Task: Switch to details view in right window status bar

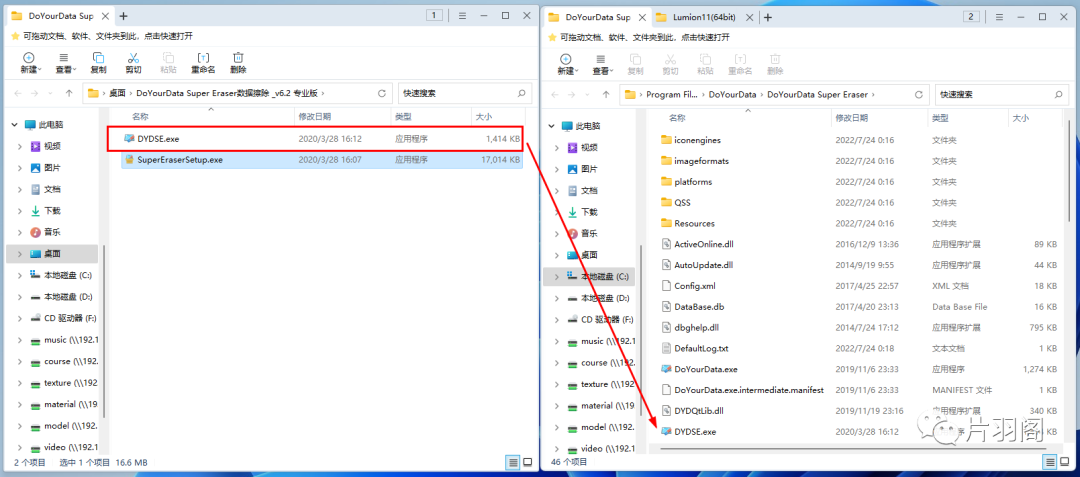Action: tap(1050, 462)
